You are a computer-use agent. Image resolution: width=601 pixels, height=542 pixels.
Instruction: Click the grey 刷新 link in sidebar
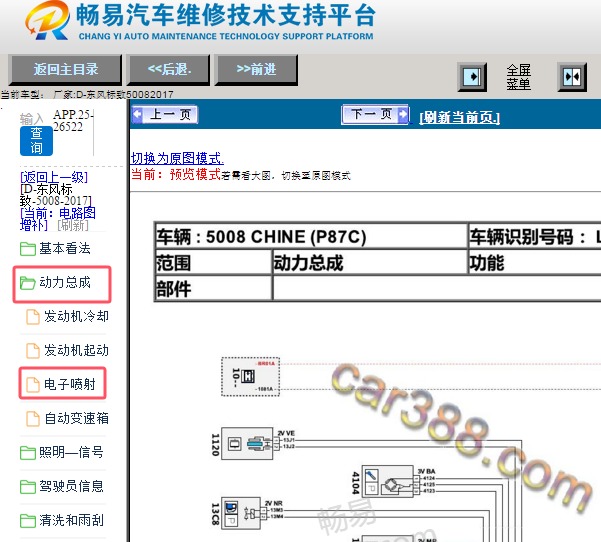pyautogui.click(x=73, y=225)
